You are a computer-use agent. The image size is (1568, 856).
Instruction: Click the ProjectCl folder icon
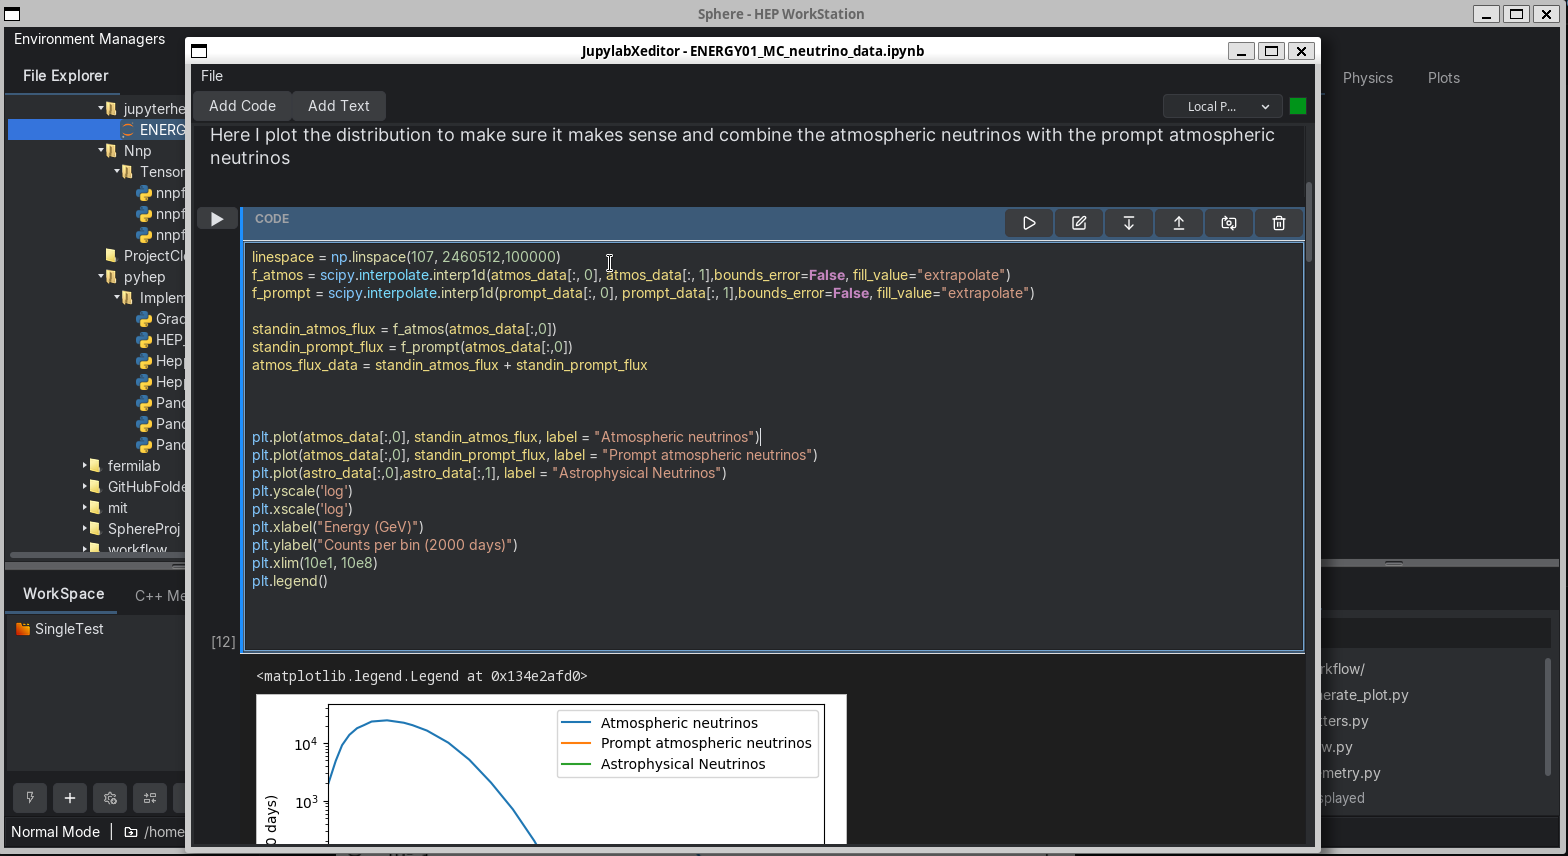tap(112, 256)
